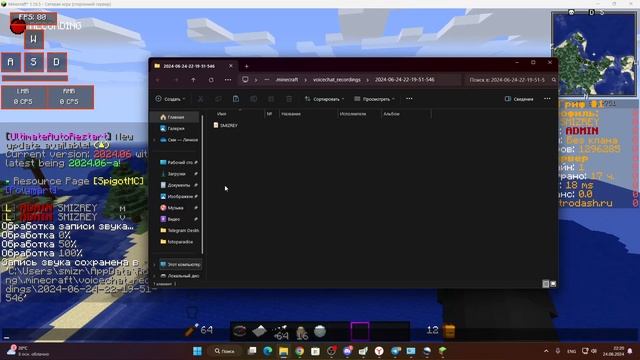This screenshot has height=360, width=640.
Task: Open Документы quick access folder
Action: (x=179, y=185)
